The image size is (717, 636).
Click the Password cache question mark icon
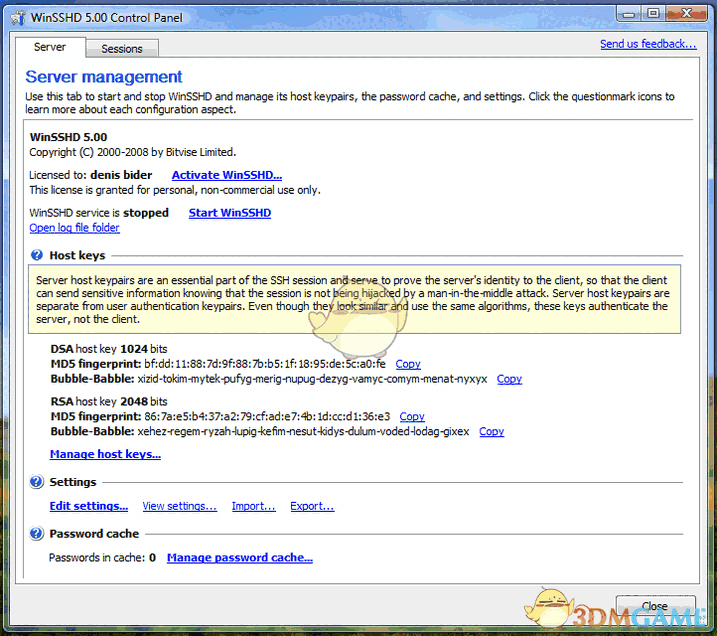tap(37, 534)
